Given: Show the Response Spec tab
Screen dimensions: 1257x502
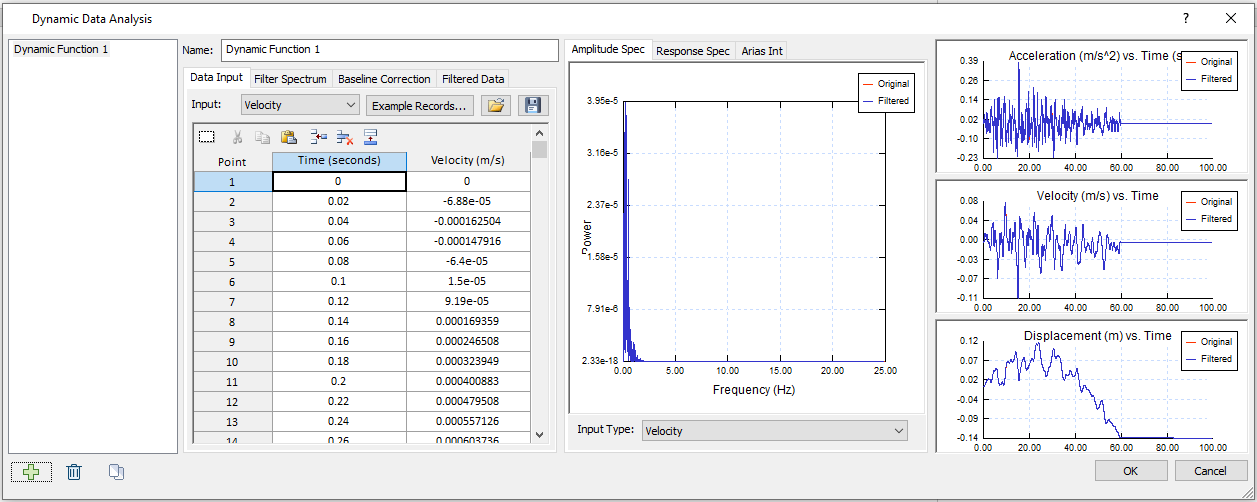Looking at the screenshot, I should (692, 51).
